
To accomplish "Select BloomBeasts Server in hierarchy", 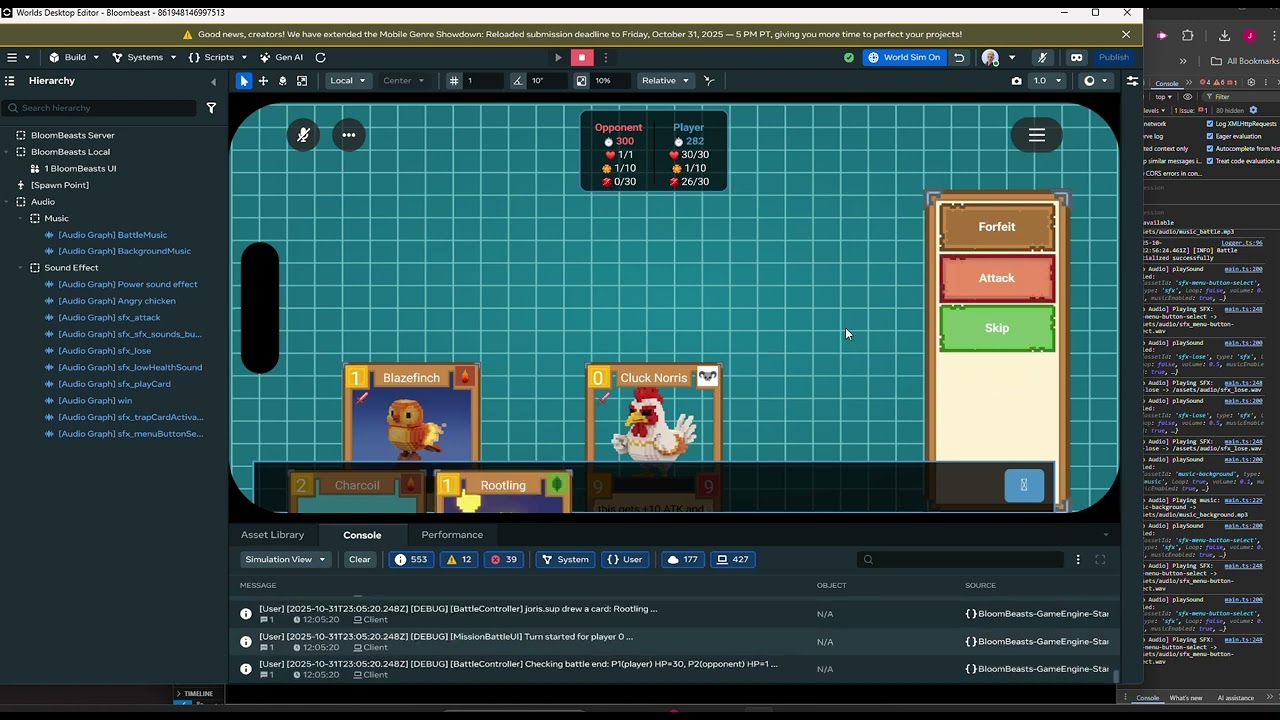I will [73, 135].
